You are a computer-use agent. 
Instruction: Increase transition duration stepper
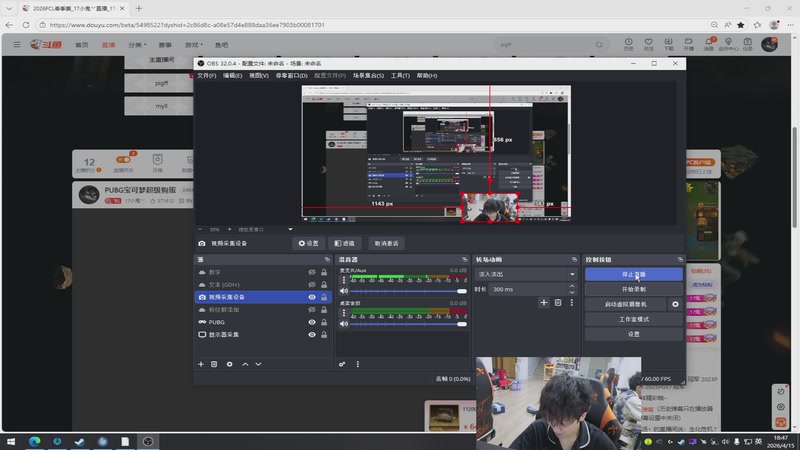point(572,286)
